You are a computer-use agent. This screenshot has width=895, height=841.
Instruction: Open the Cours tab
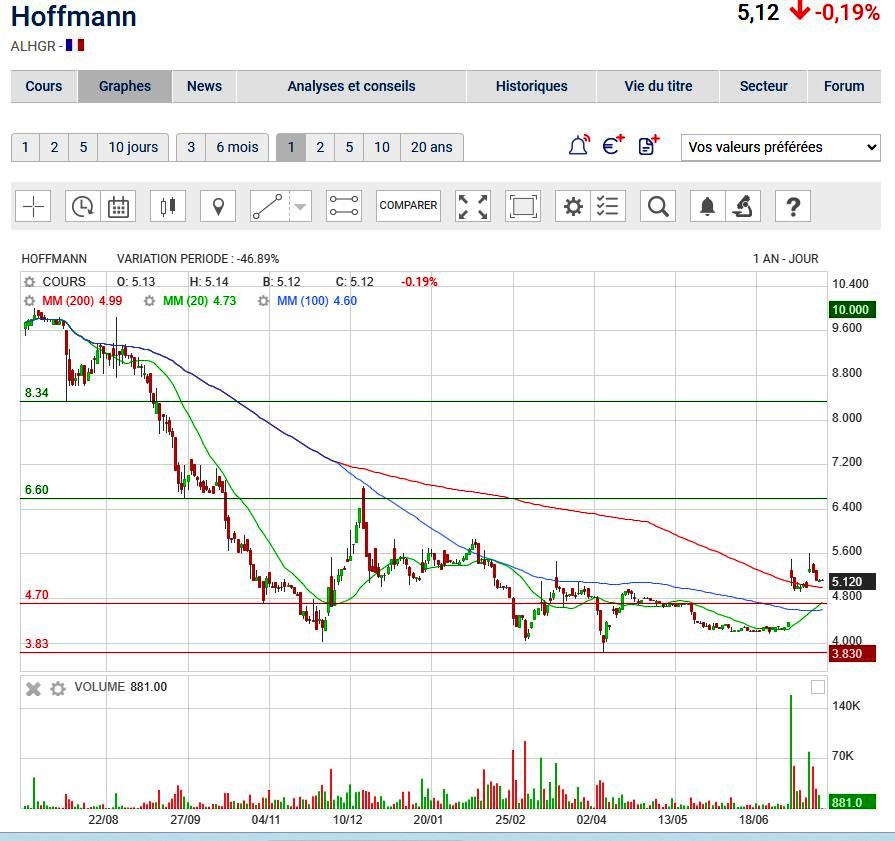click(x=44, y=86)
